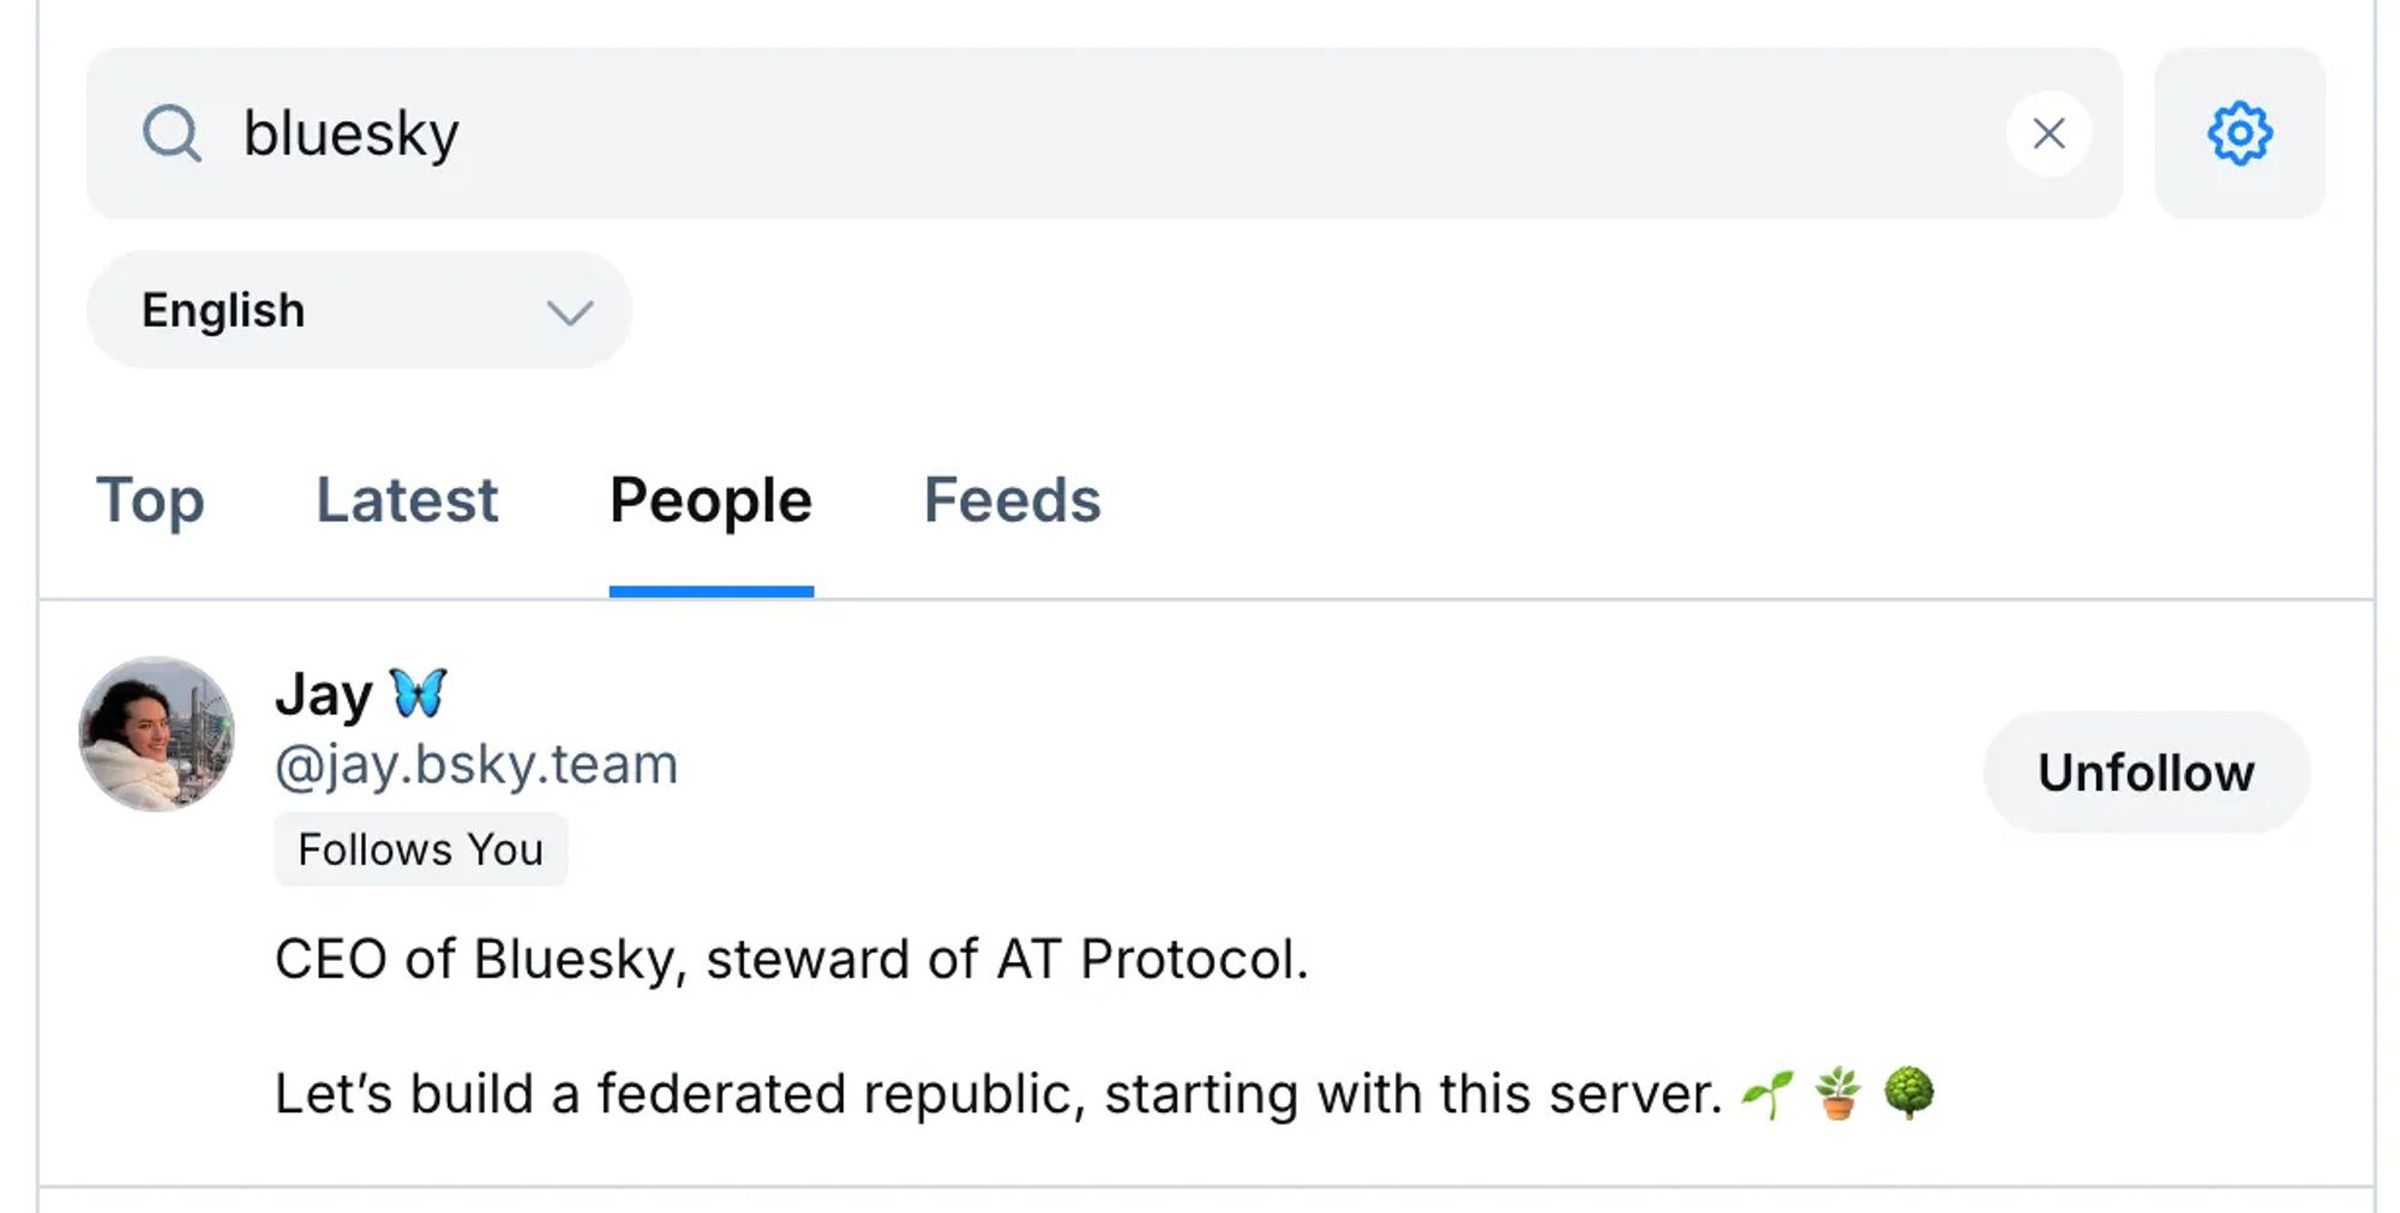
Task: Click @jay.bsky.team profile link
Action: tap(476, 763)
